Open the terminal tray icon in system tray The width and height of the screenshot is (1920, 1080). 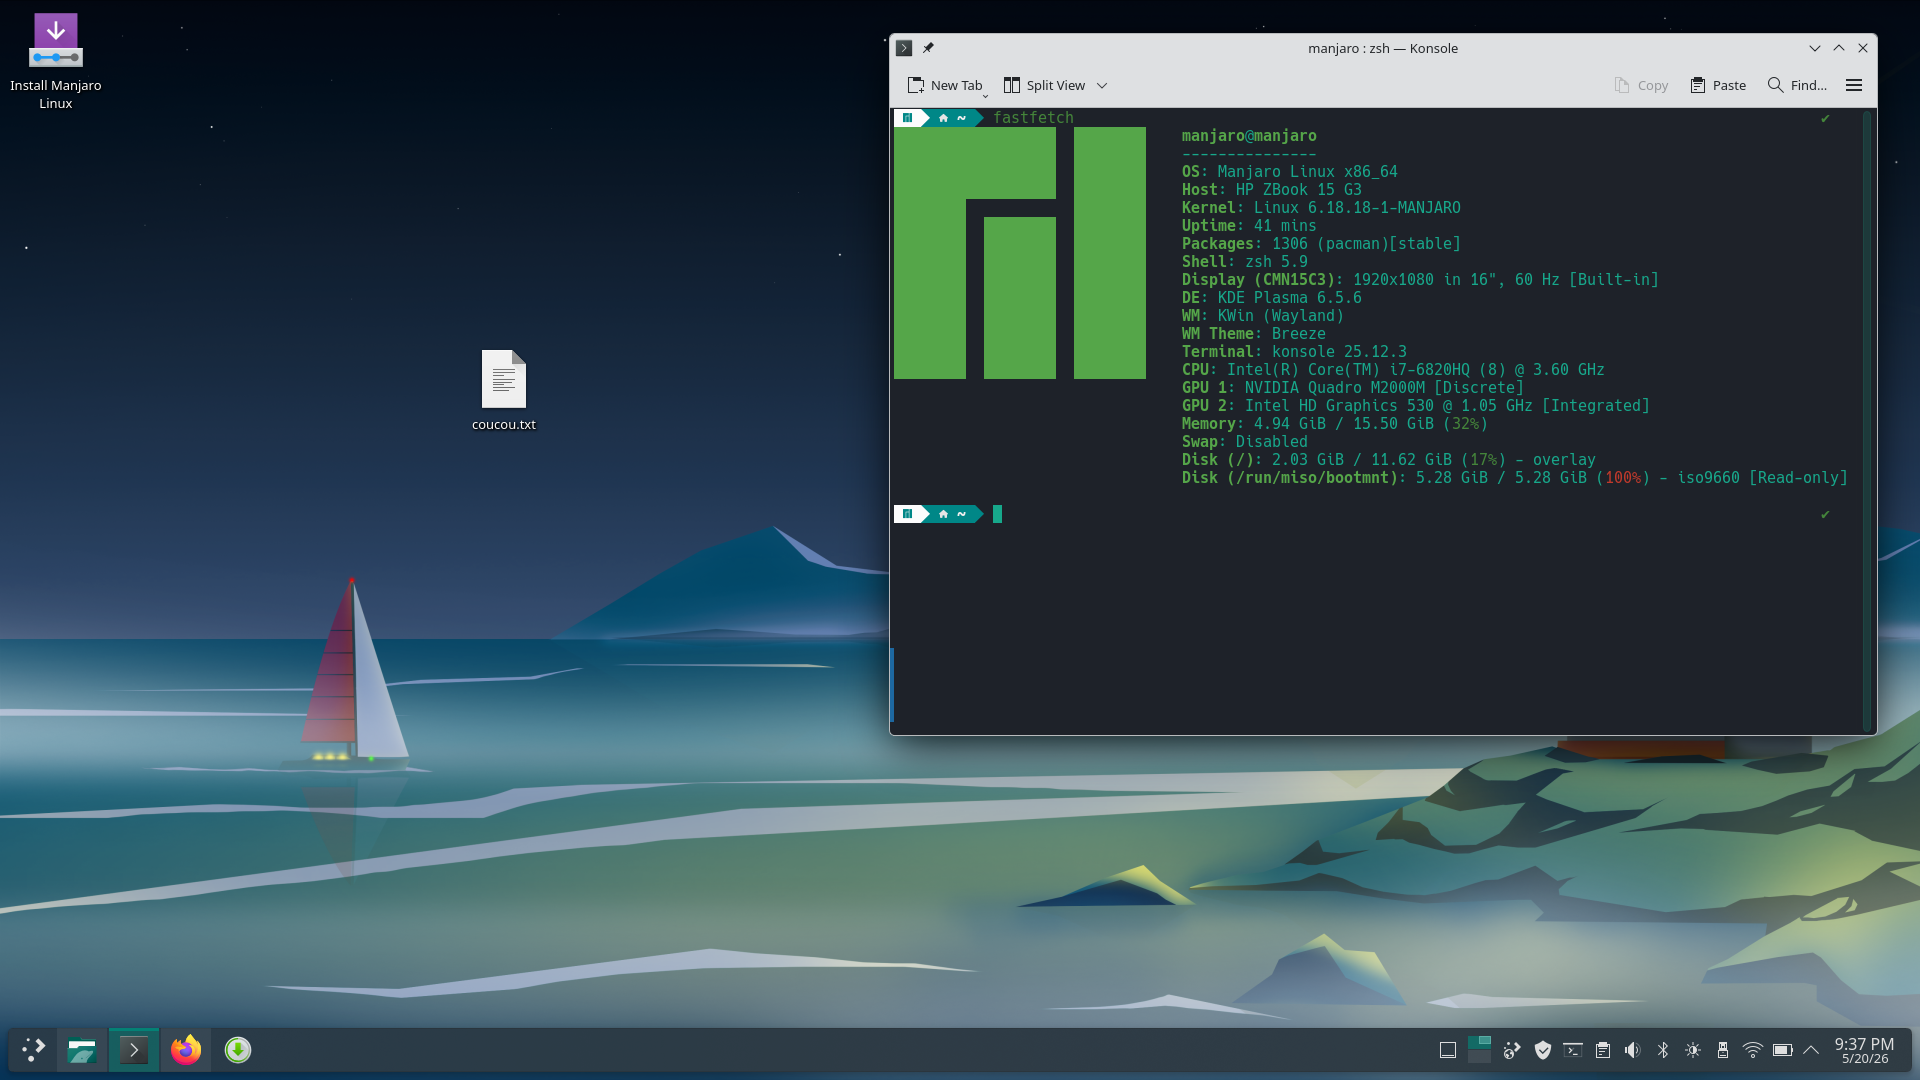[1573, 1050]
